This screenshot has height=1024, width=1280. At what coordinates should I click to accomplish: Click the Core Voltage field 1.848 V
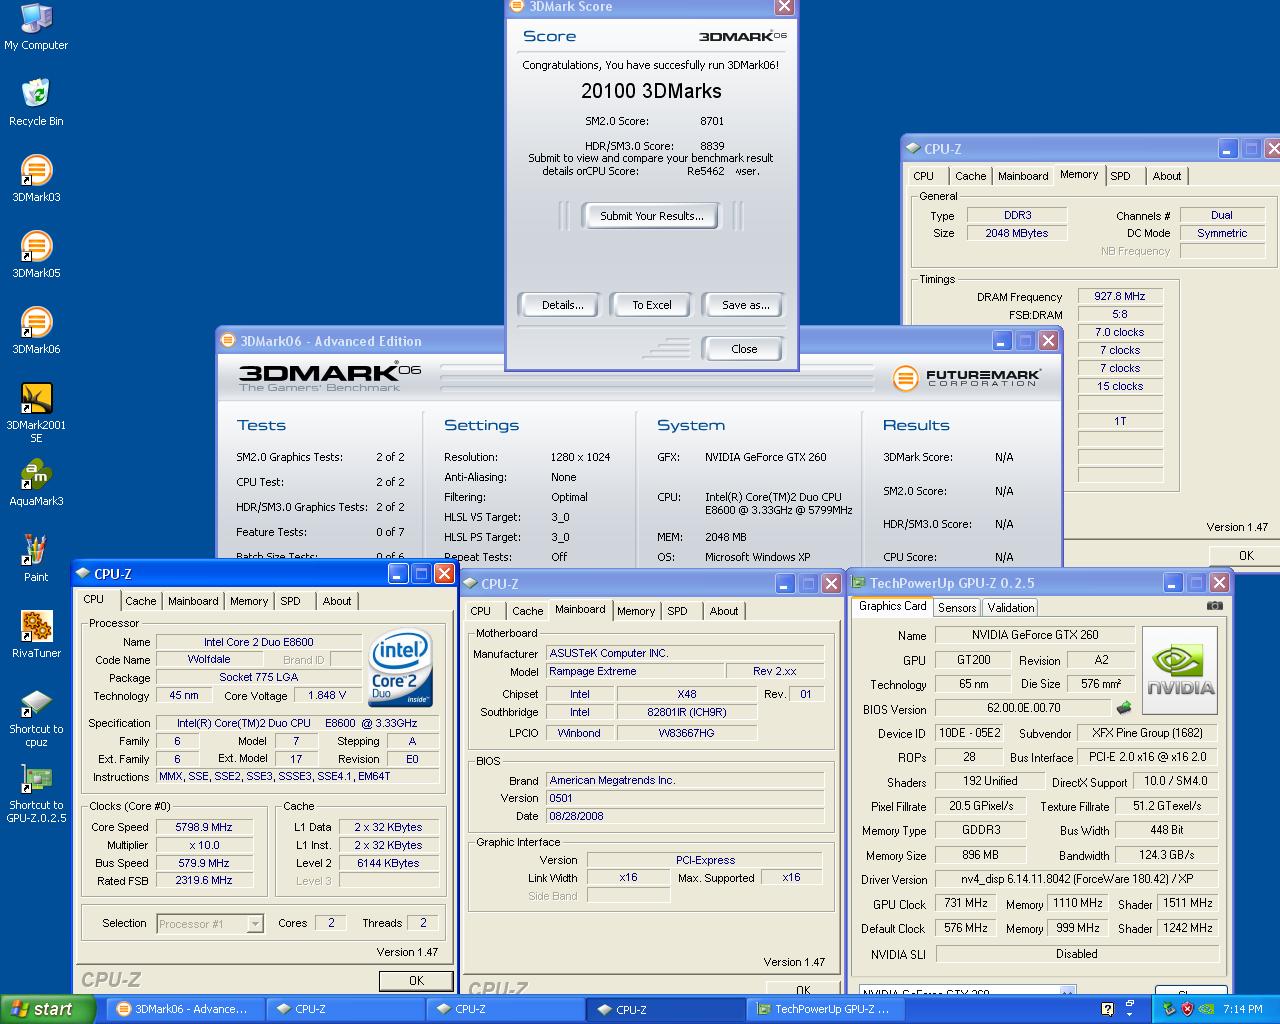pos(327,695)
